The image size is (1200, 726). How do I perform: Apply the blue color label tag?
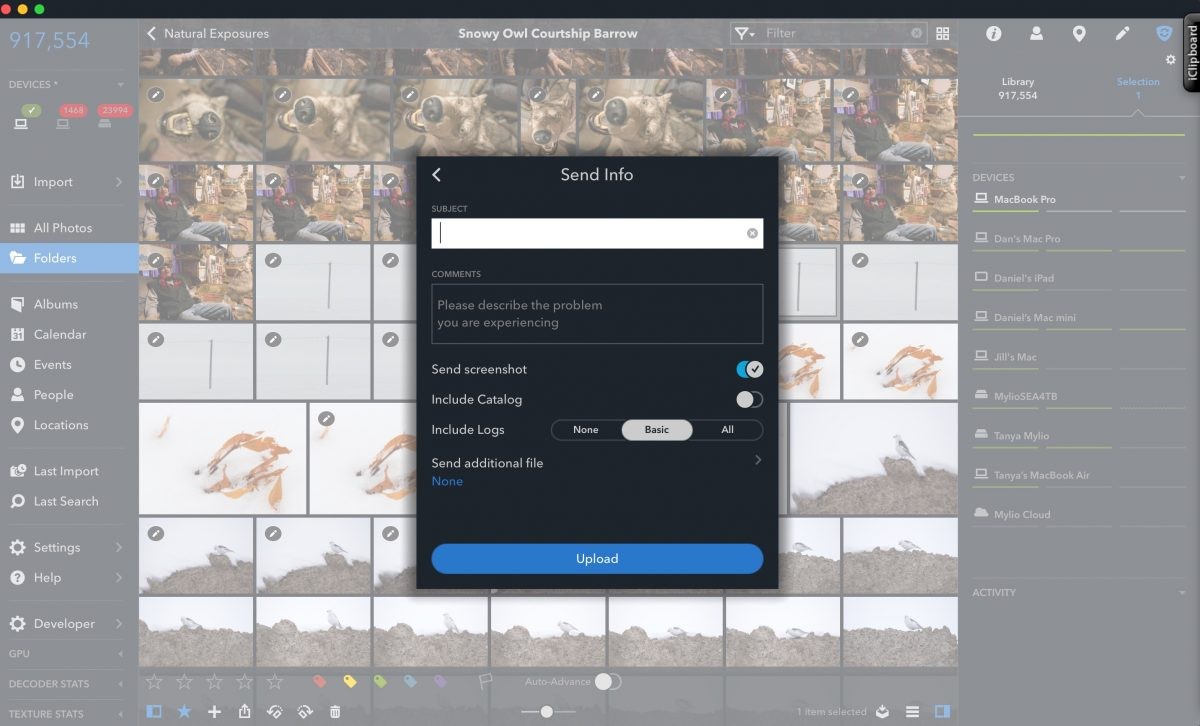tap(410, 681)
